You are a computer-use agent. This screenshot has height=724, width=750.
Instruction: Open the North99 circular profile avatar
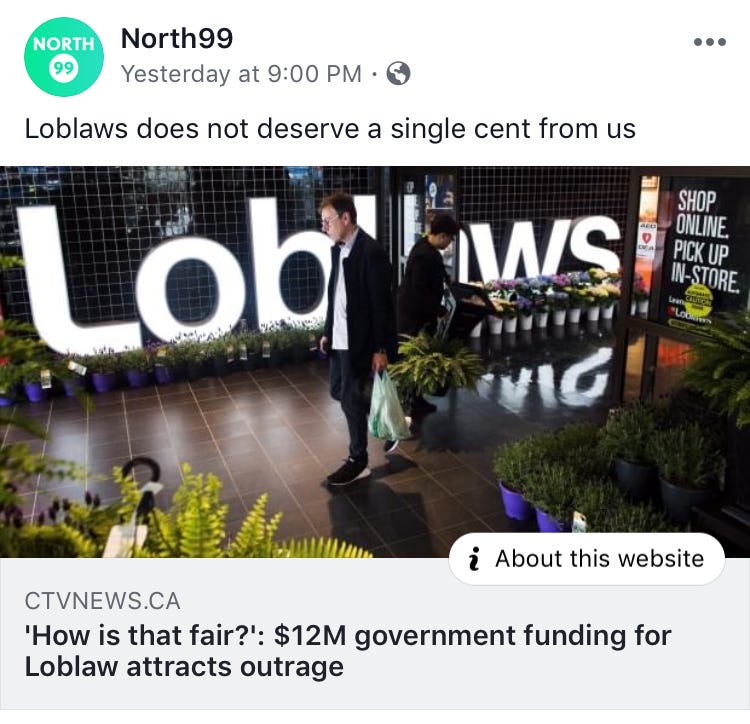pyautogui.click(x=64, y=57)
